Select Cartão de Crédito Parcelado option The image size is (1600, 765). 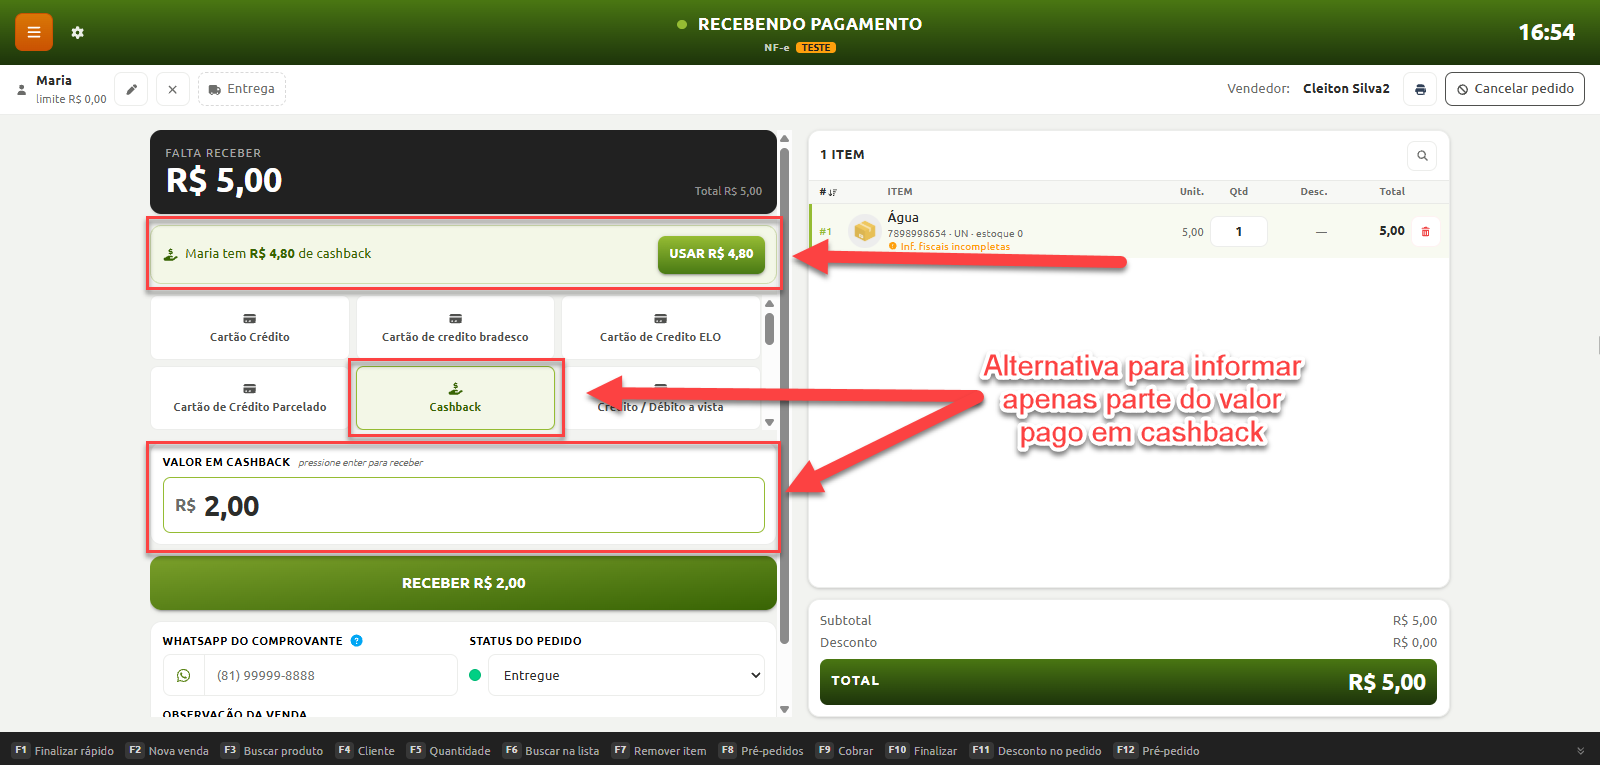[250, 398]
